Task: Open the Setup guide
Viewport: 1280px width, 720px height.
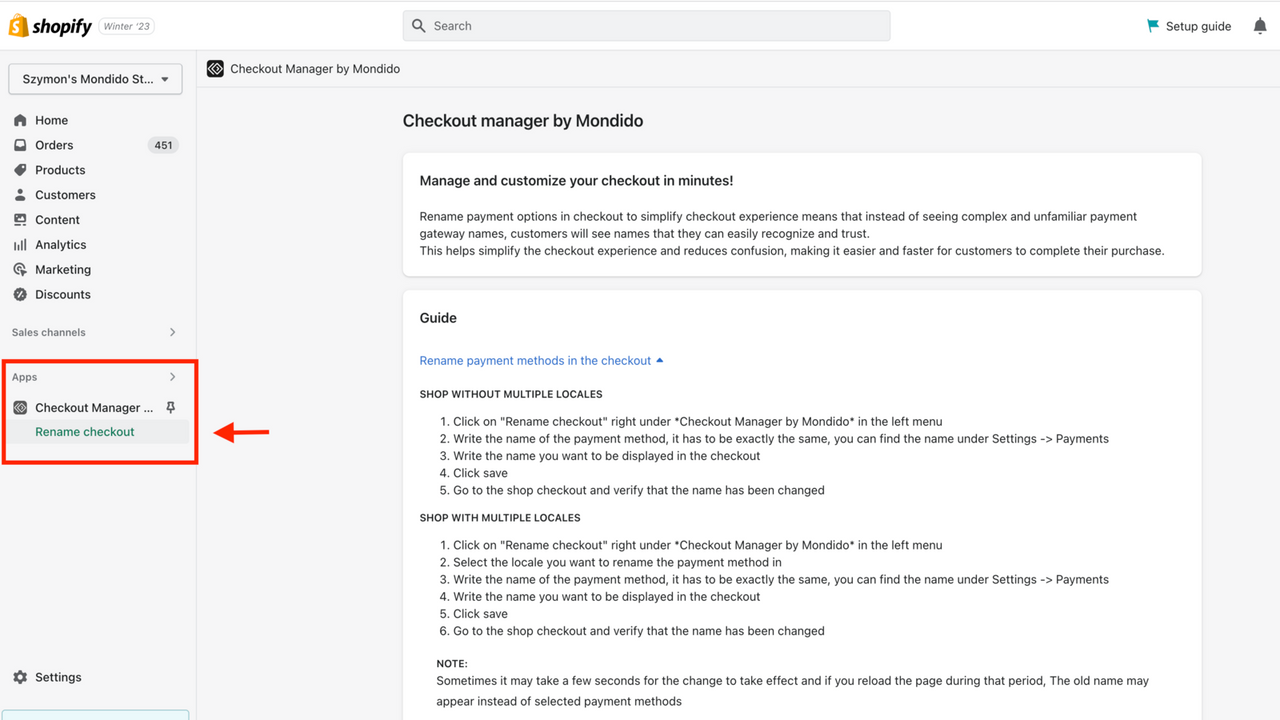Action: click(1189, 25)
